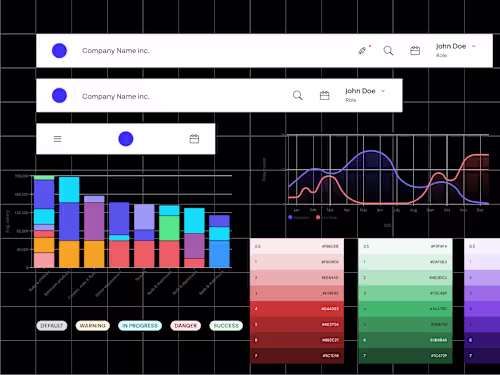
Task: Toggle the blue series legend under the line chart
Action: 299,217
